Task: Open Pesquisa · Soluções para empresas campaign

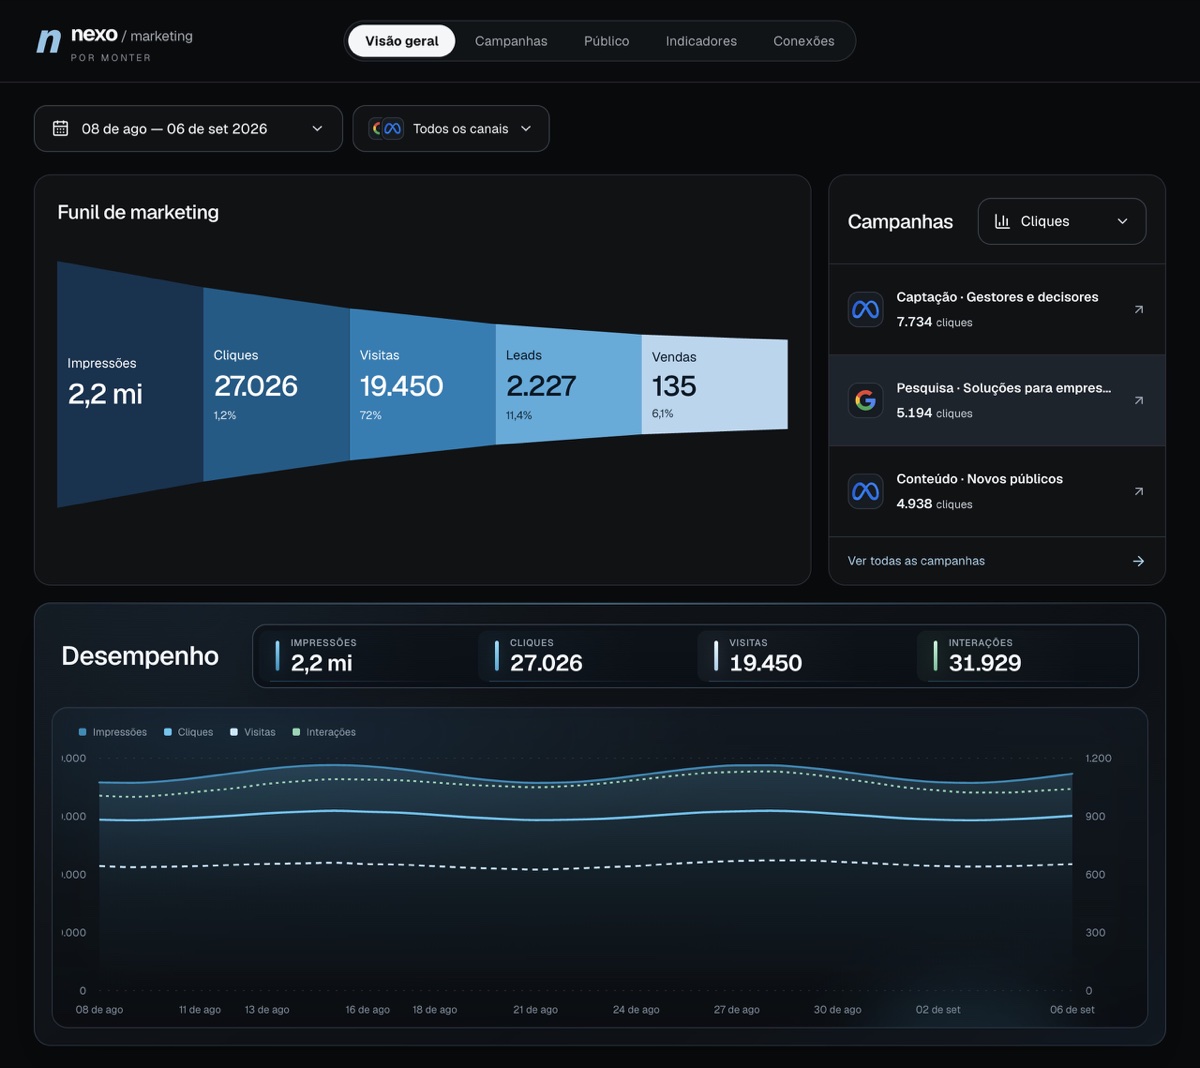Action: [997, 400]
